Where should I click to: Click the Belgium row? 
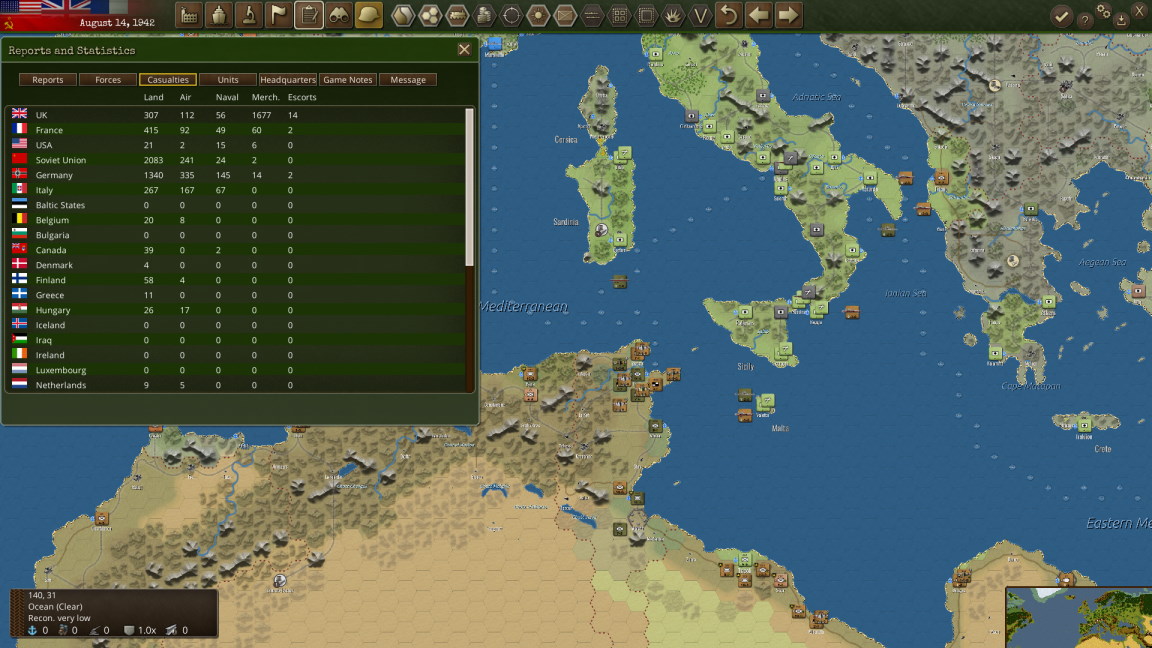point(235,220)
